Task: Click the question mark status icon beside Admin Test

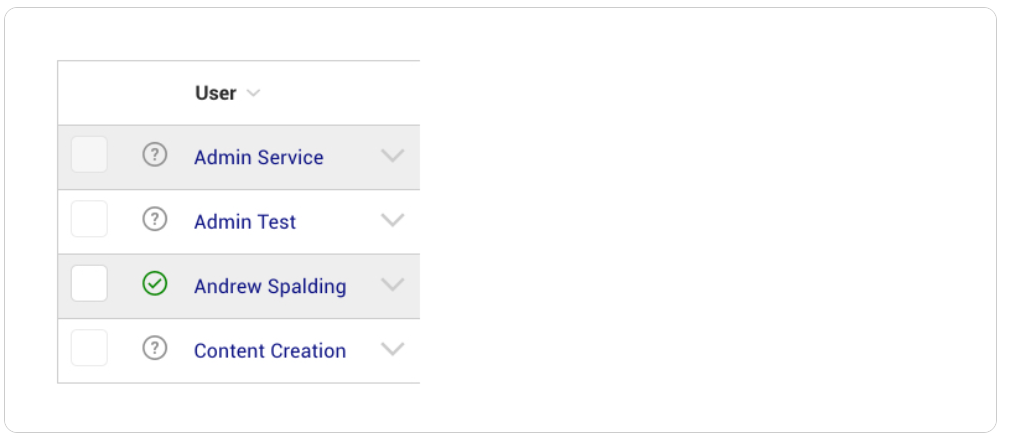Action: pyautogui.click(x=154, y=219)
